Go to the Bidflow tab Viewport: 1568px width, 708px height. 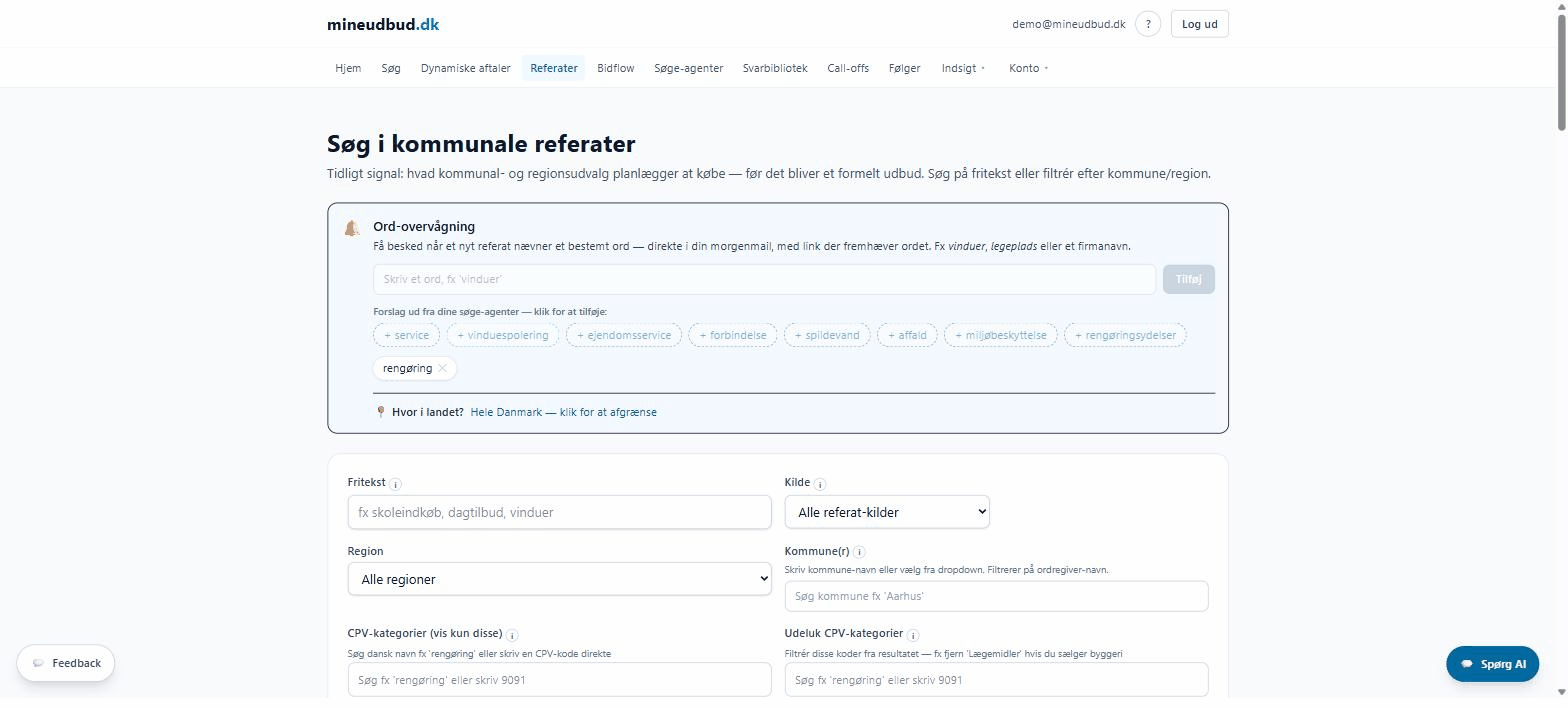point(616,68)
